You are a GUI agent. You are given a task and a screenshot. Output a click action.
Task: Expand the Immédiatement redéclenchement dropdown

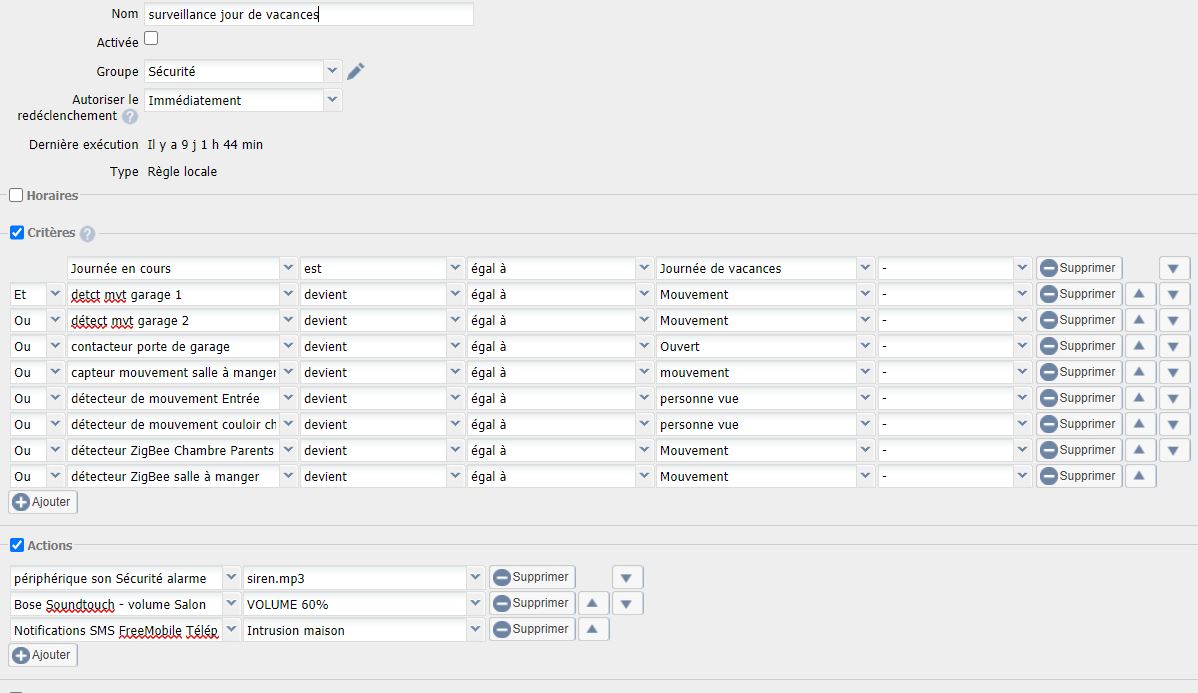pyautogui.click(x=332, y=100)
